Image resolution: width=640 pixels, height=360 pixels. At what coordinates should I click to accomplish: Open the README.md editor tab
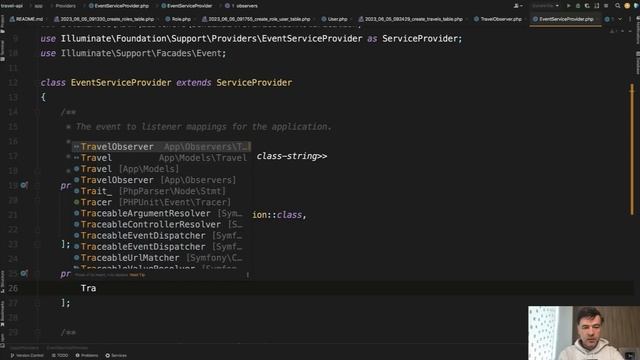coord(27,19)
